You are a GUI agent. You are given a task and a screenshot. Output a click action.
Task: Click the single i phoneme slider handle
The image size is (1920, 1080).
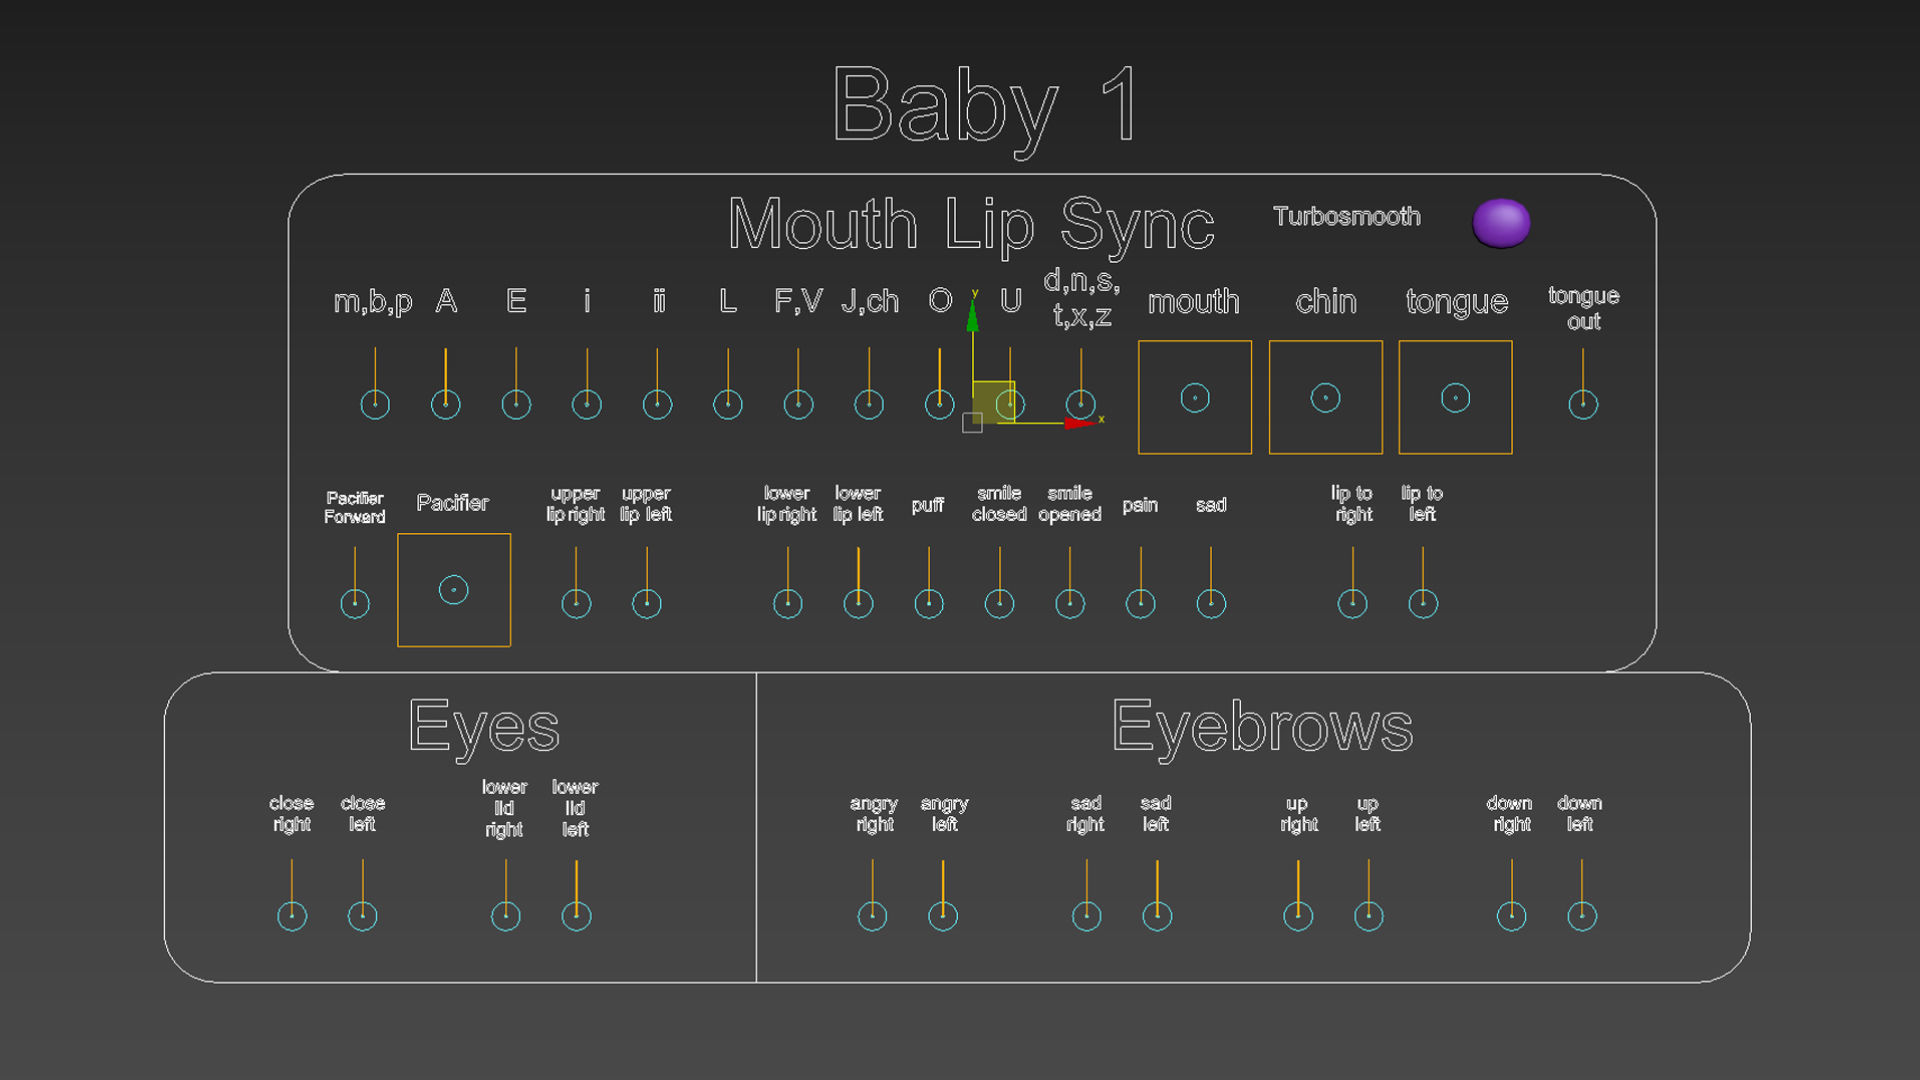pyautogui.click(x=586, y=405)
